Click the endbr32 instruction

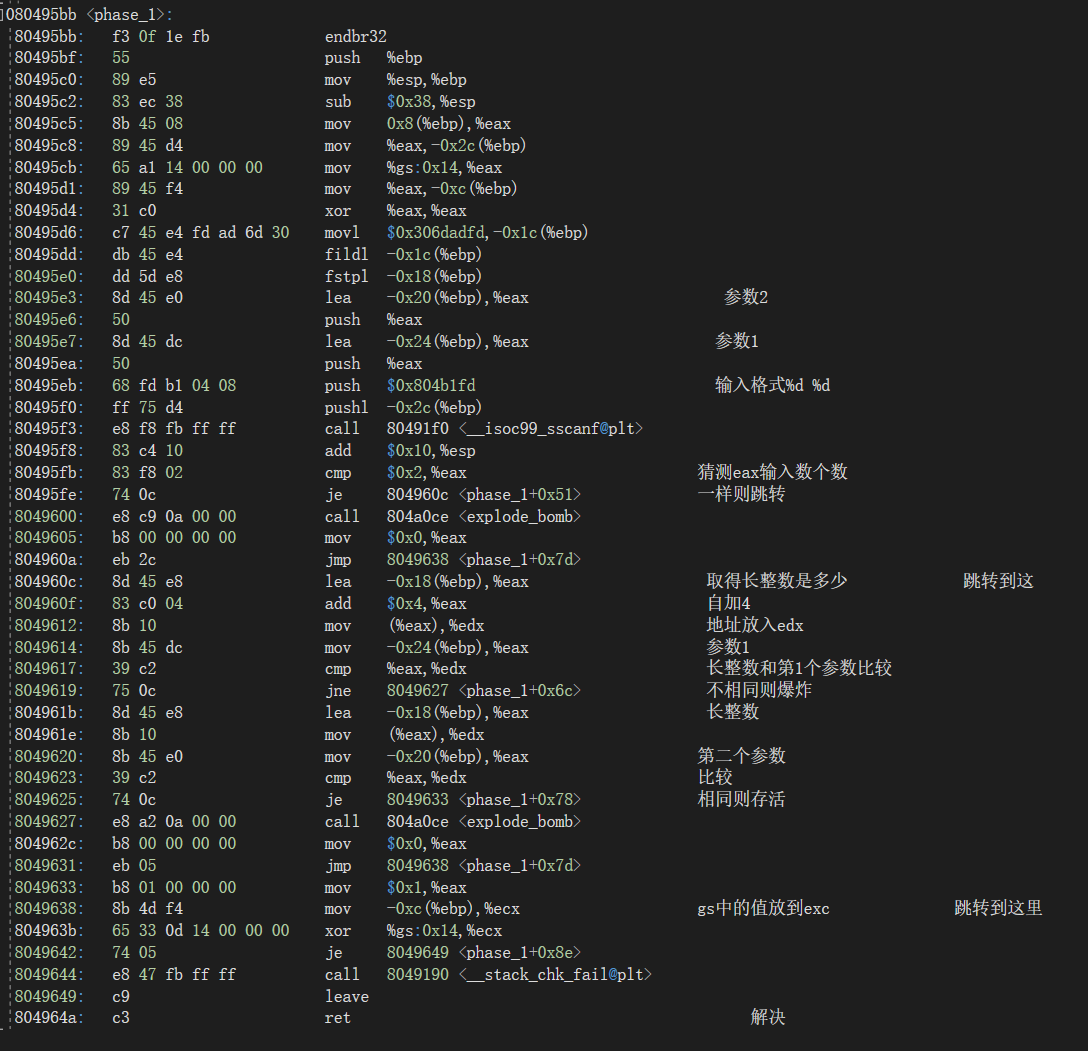click(x=355, y=37)
